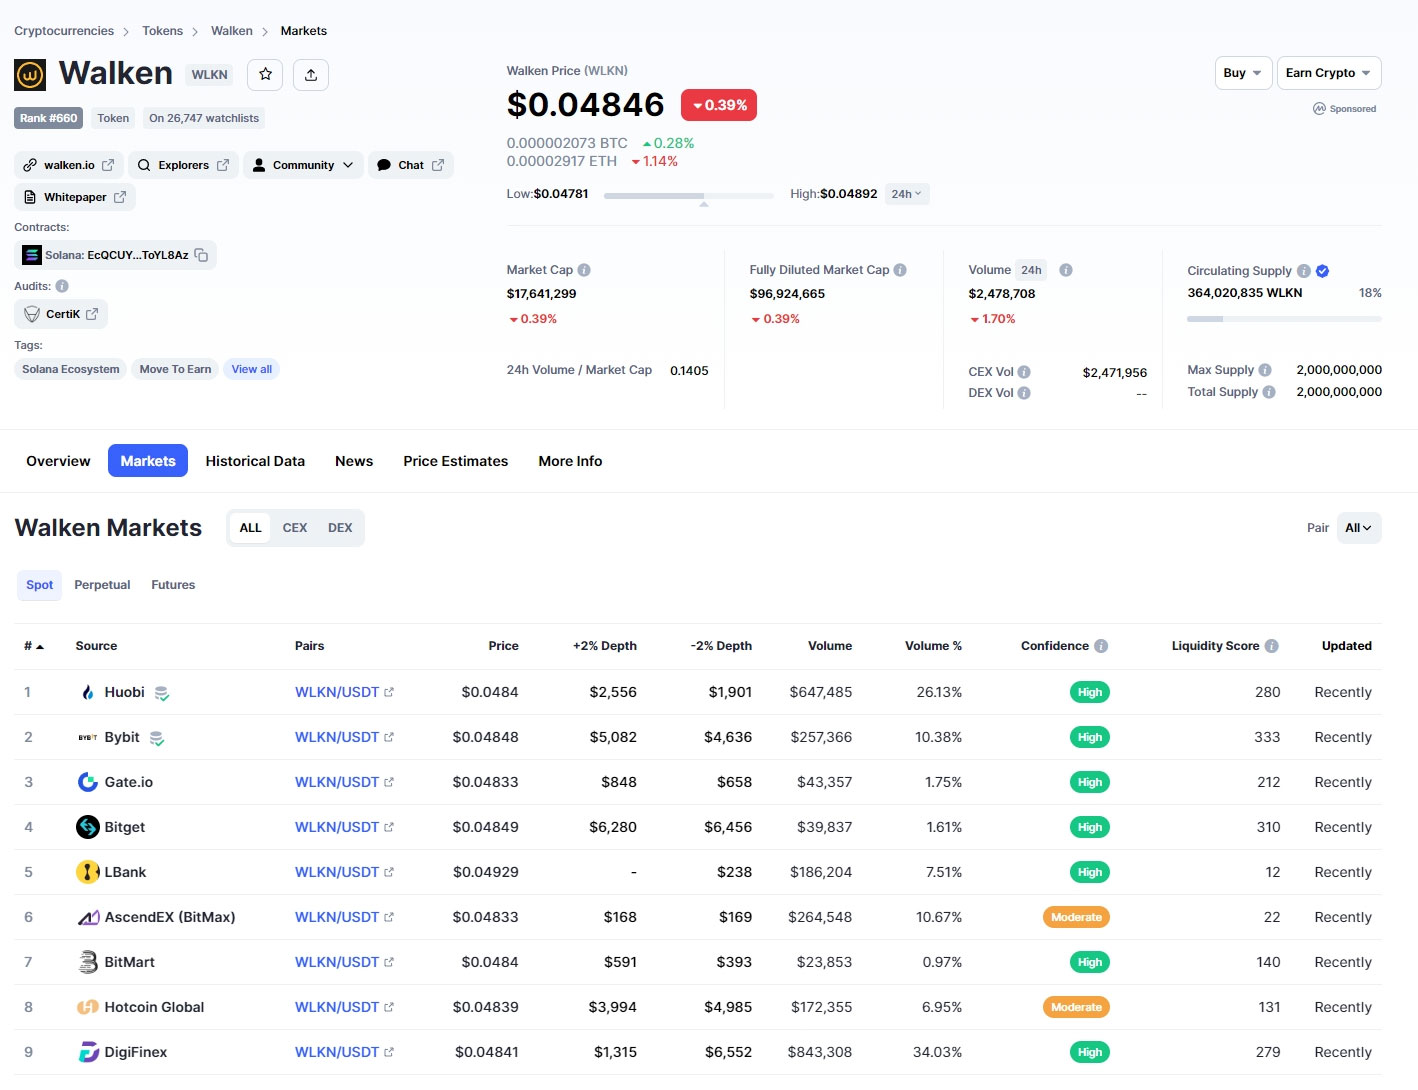The height and width of the screenshot is (1090, 1418).
Task: Click the Rank #660 badge
Action: tap(48, 118)
